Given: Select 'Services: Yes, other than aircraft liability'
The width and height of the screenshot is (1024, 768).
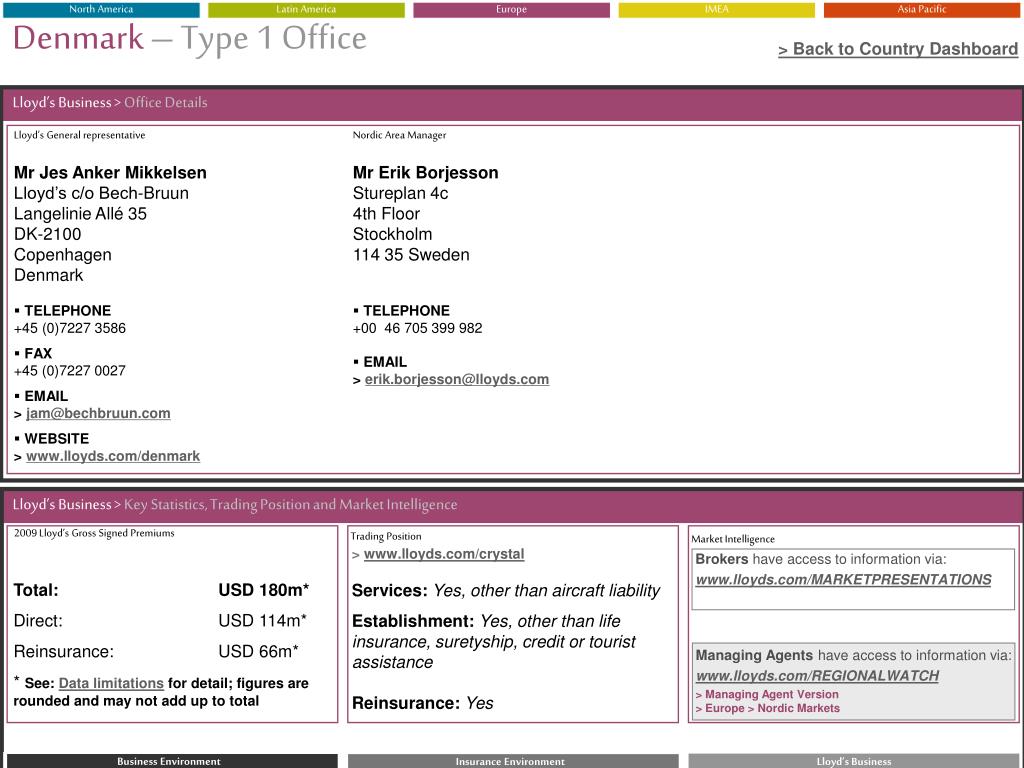Looking at the screenshot, I should [x=506, y=590].
